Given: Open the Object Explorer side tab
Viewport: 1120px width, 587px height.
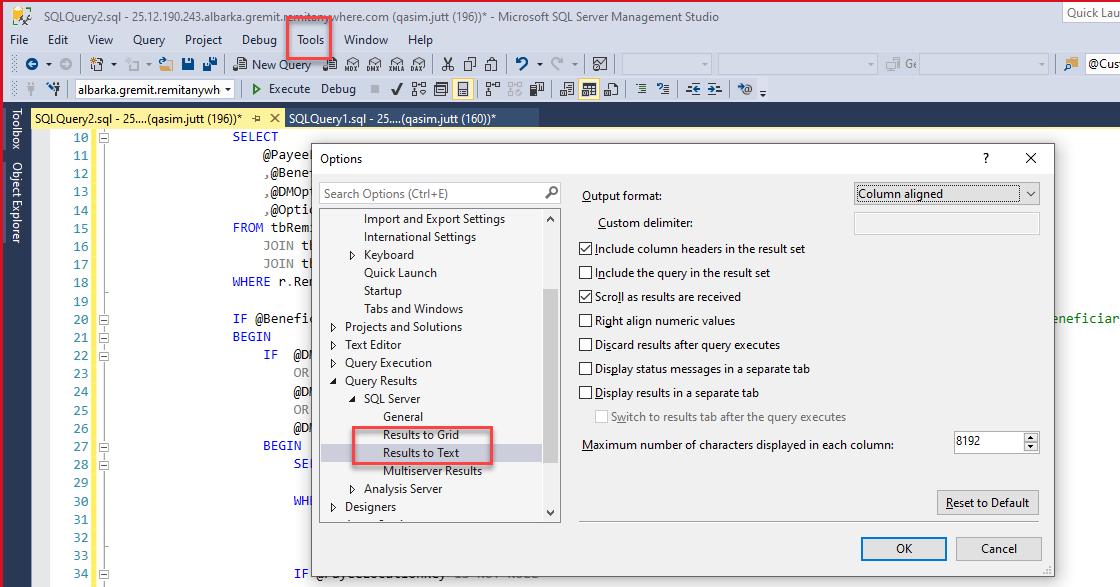Looking at the screenshot, I should point(16,202).
